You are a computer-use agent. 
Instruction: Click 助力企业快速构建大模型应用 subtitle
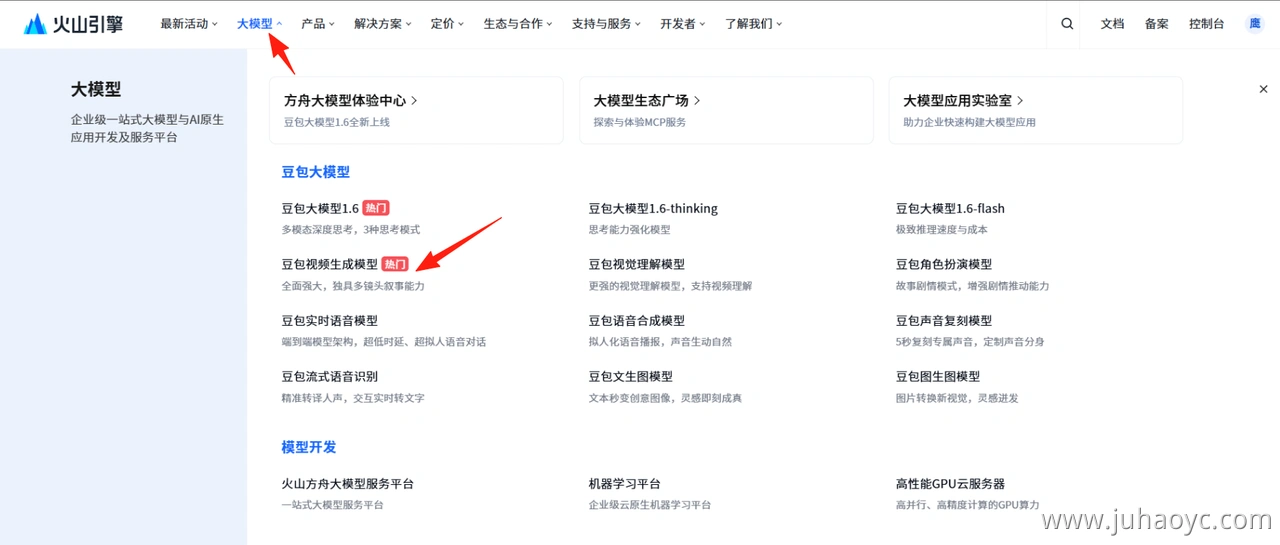970,122
